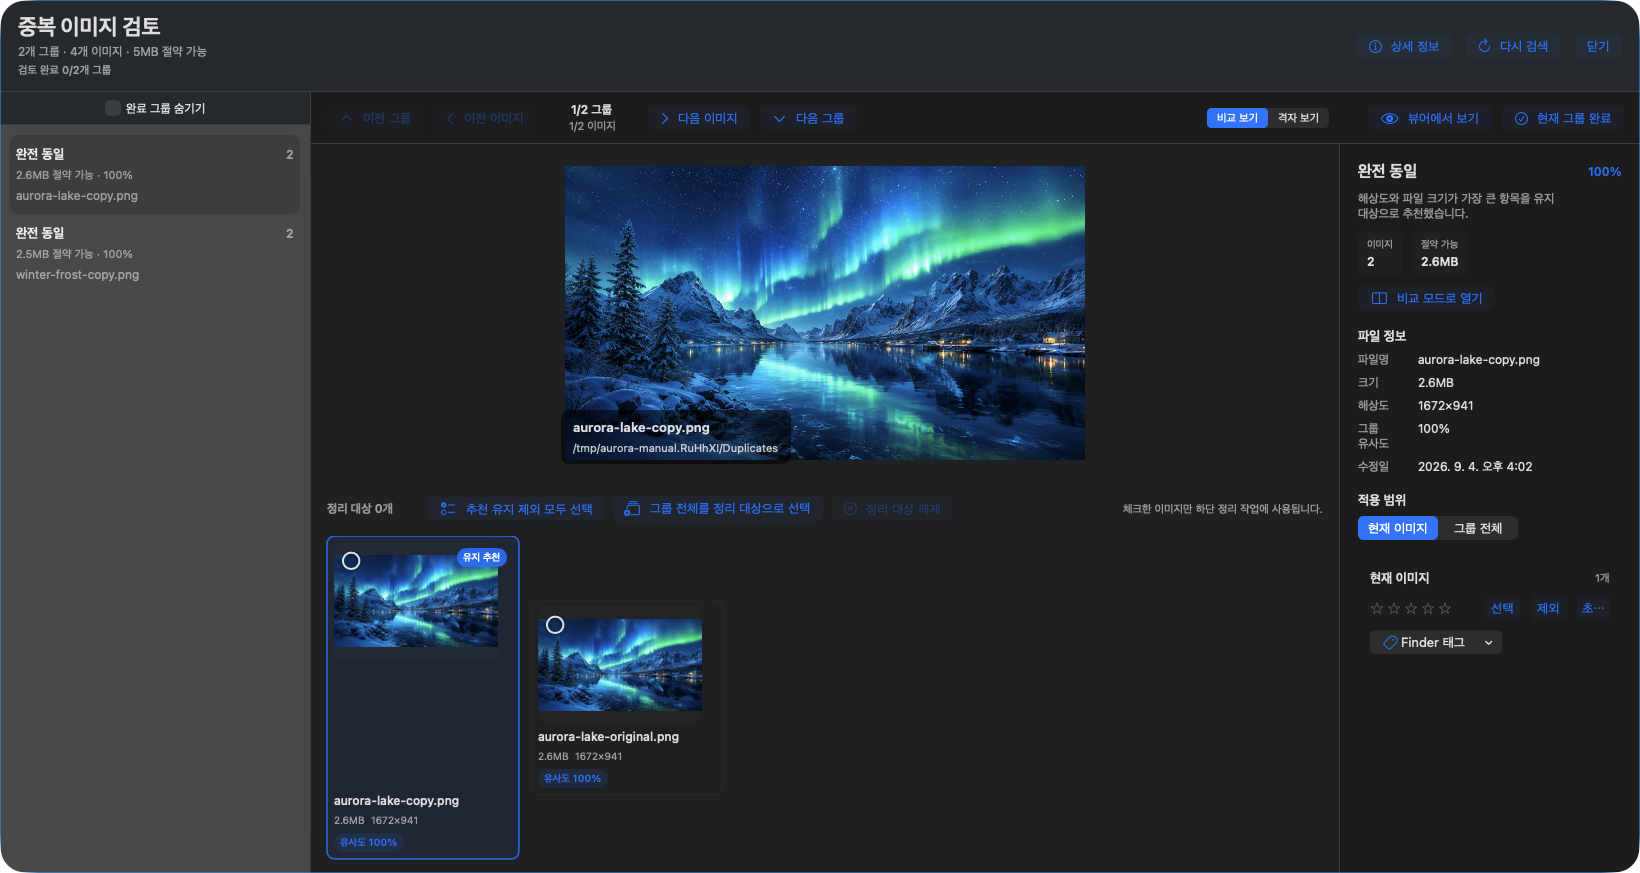The height and width of the screenshot is (873, 1640).
Task: Click the 유사도 100% badge under aurora-lake-original.png
Action: (573, 779)
